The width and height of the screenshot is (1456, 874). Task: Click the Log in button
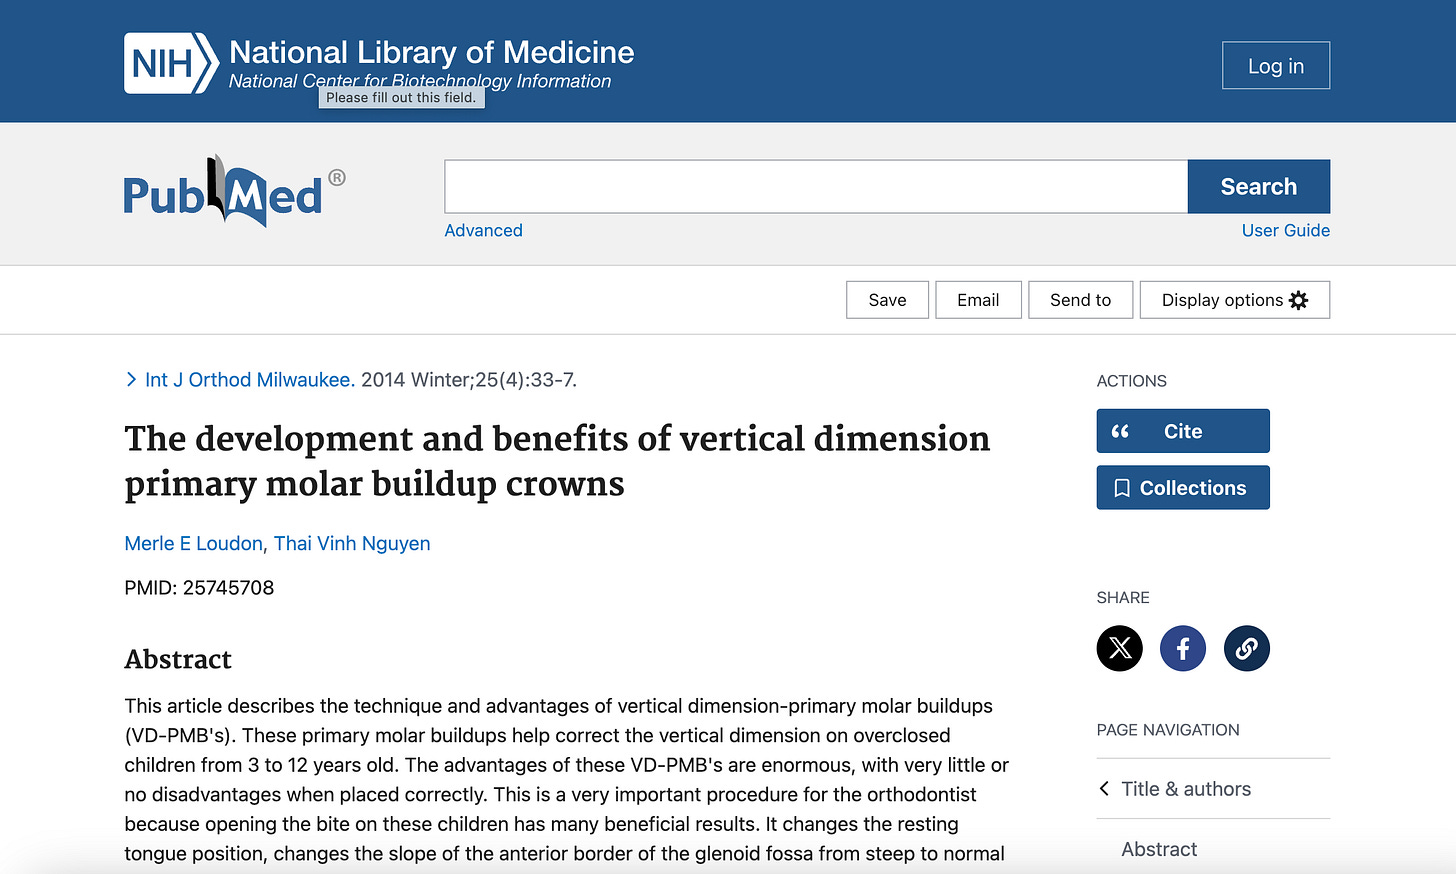pos(1276,66)
